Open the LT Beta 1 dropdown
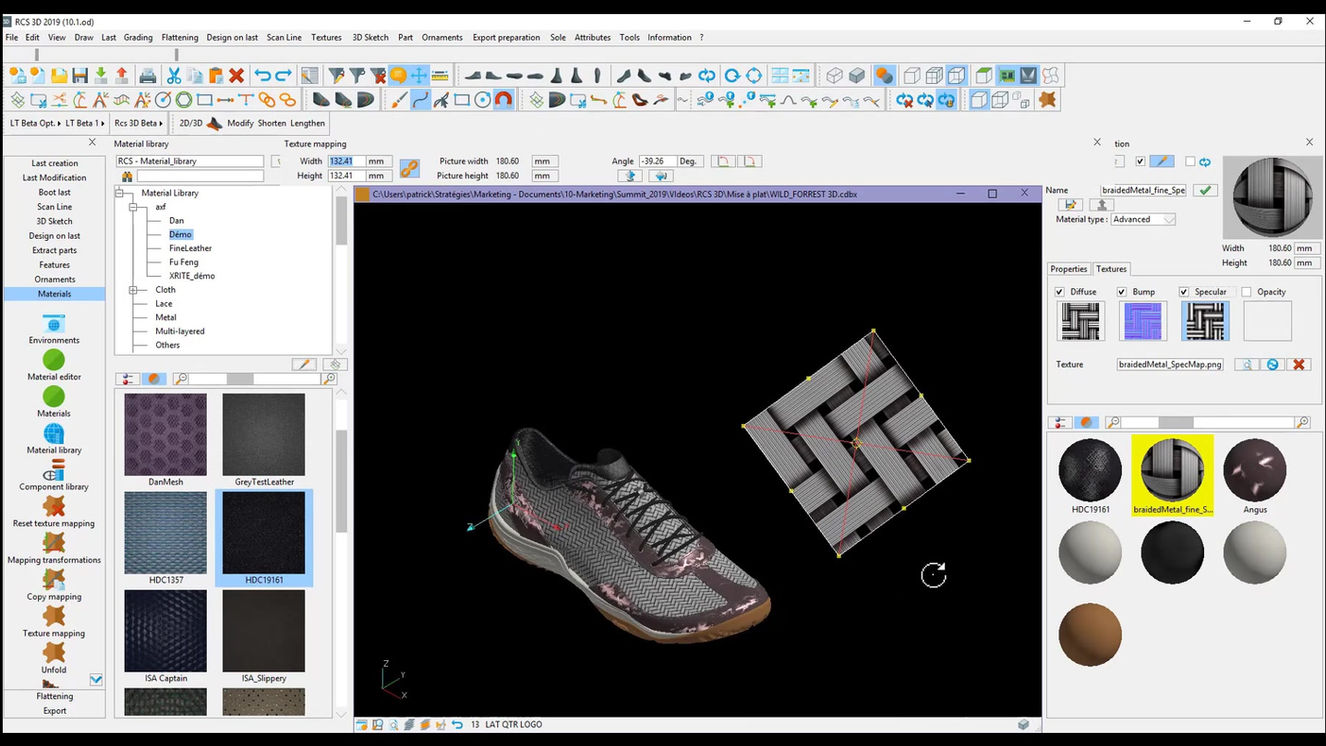Viewport: 1326px width, 746px height. point(85,123)
